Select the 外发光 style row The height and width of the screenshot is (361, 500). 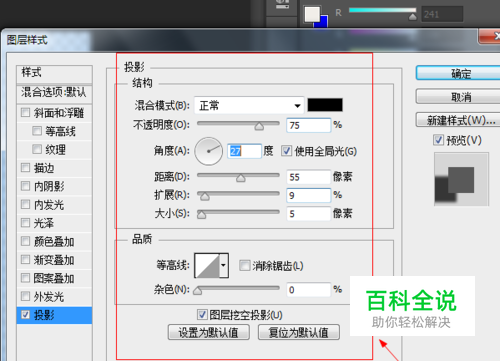pos(54,296)
